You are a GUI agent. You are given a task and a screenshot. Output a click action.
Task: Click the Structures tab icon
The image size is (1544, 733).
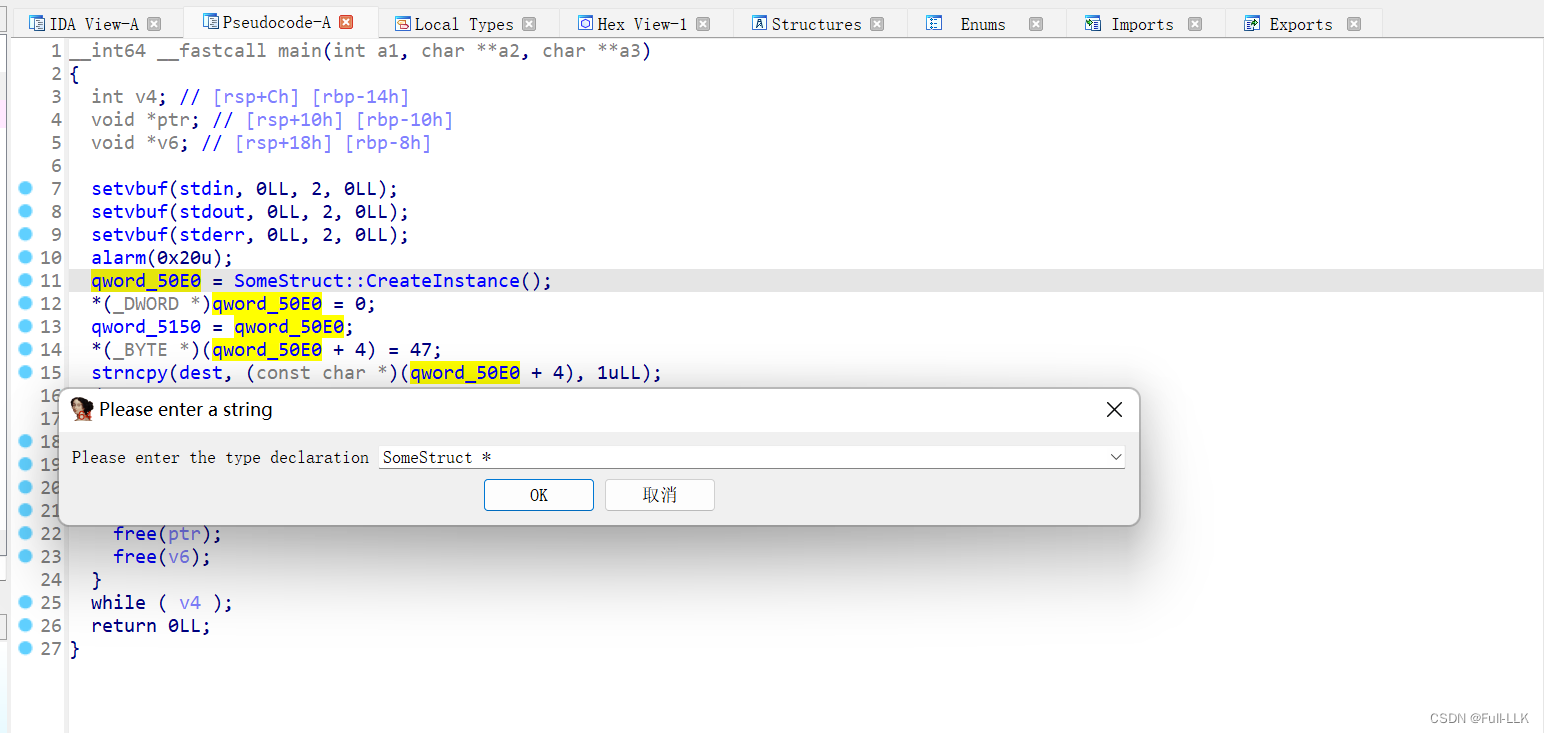pyautogui.click(x=760, y=24)
